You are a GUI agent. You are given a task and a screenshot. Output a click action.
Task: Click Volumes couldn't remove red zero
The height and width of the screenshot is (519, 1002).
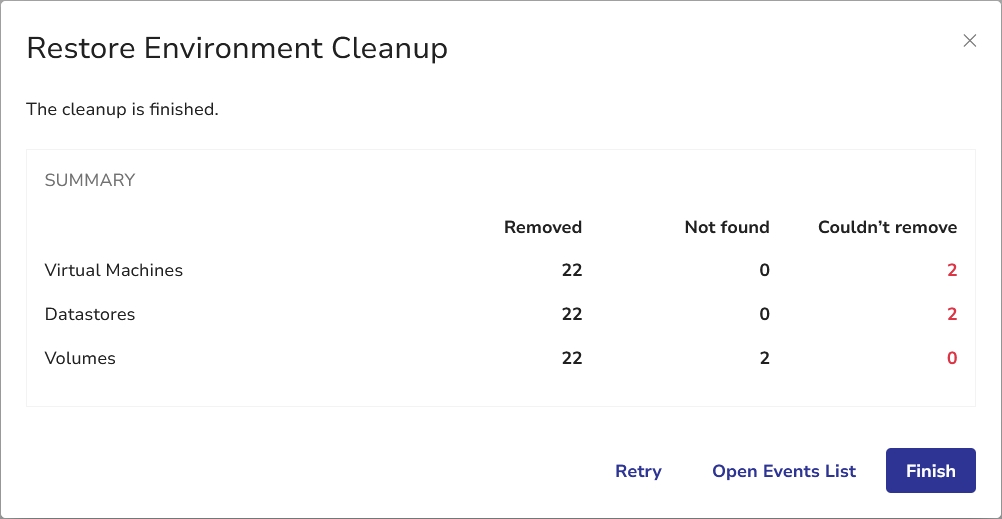[952, 358]
